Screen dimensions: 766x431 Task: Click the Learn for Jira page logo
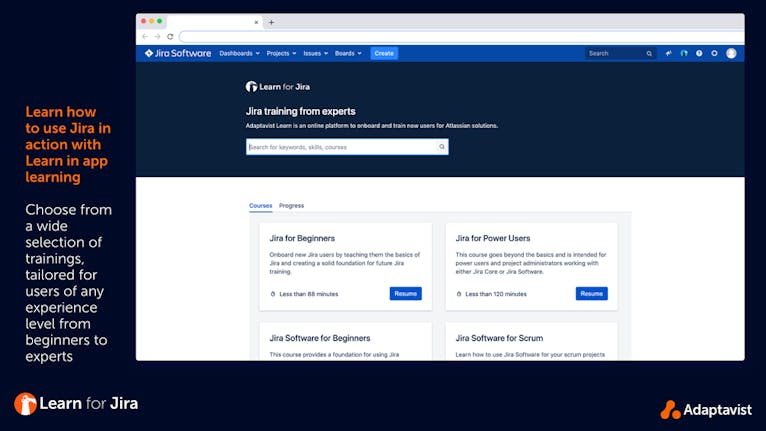(x=278, y=87)
